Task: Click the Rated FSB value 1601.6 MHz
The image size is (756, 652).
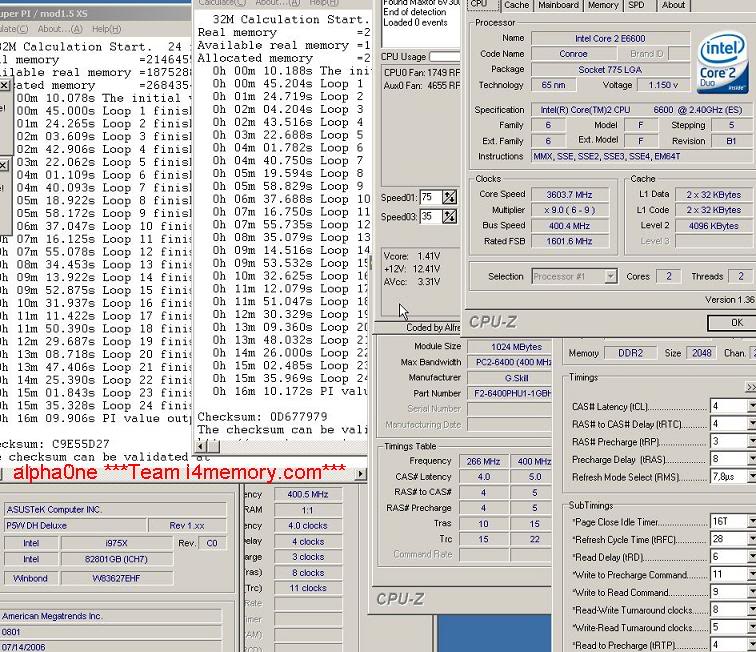Action: (569, 241)
